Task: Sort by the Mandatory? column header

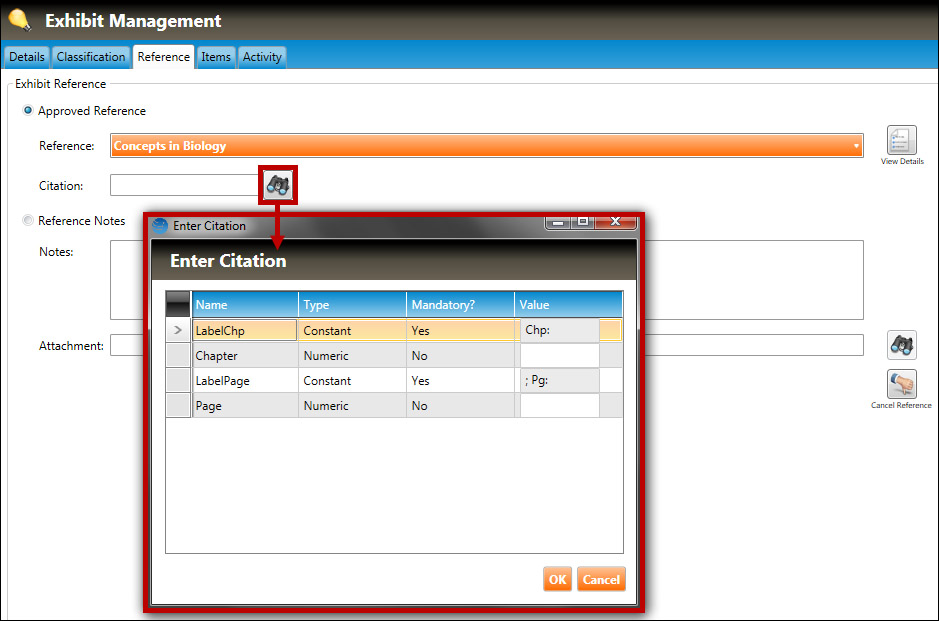Action: (460, 305)
